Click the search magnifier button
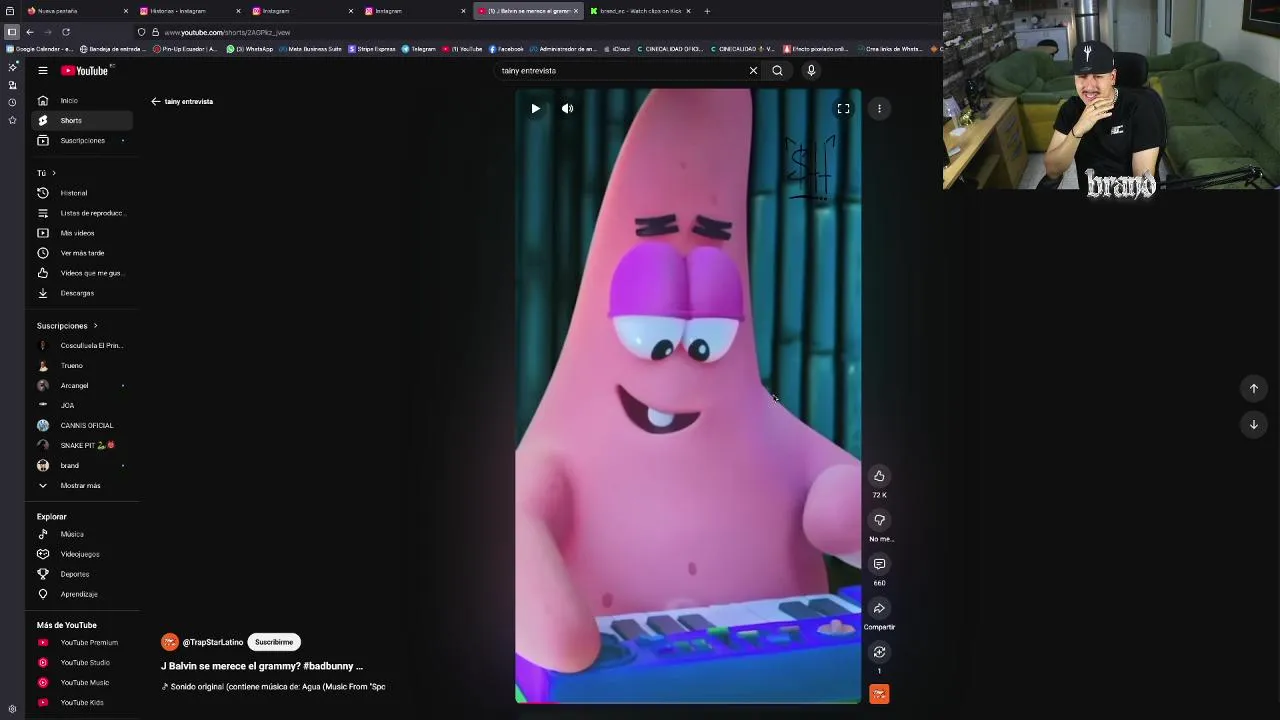Image resolution: width=1280 pixels, height=720 pixels. point(777,70)
